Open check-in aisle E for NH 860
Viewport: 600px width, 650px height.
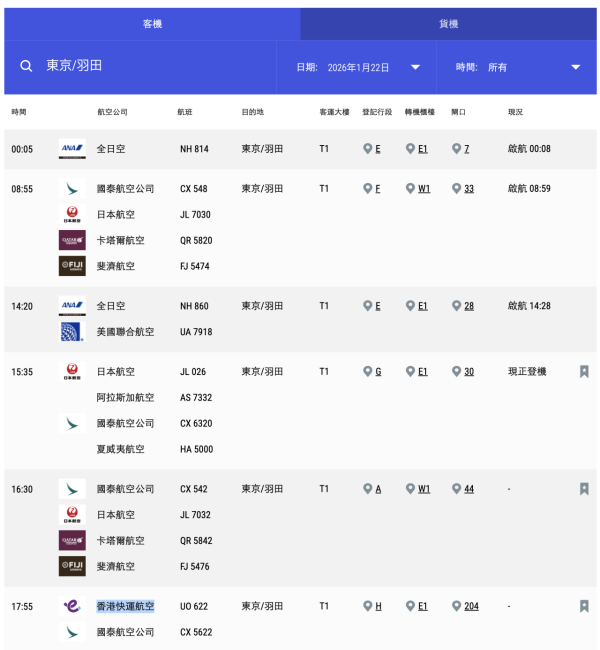pyautogui.click(x=378, y=306)
